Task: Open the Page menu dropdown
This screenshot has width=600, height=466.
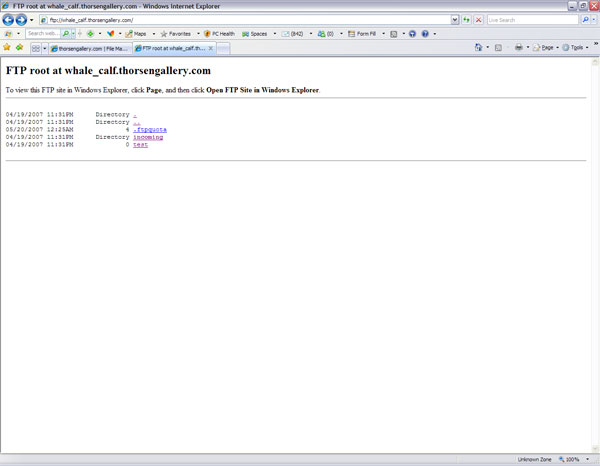Action: click(x=545, y=47)
